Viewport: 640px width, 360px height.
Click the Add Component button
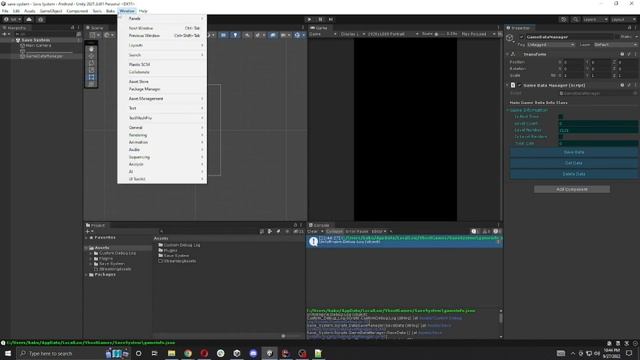(x=572, y=189)
